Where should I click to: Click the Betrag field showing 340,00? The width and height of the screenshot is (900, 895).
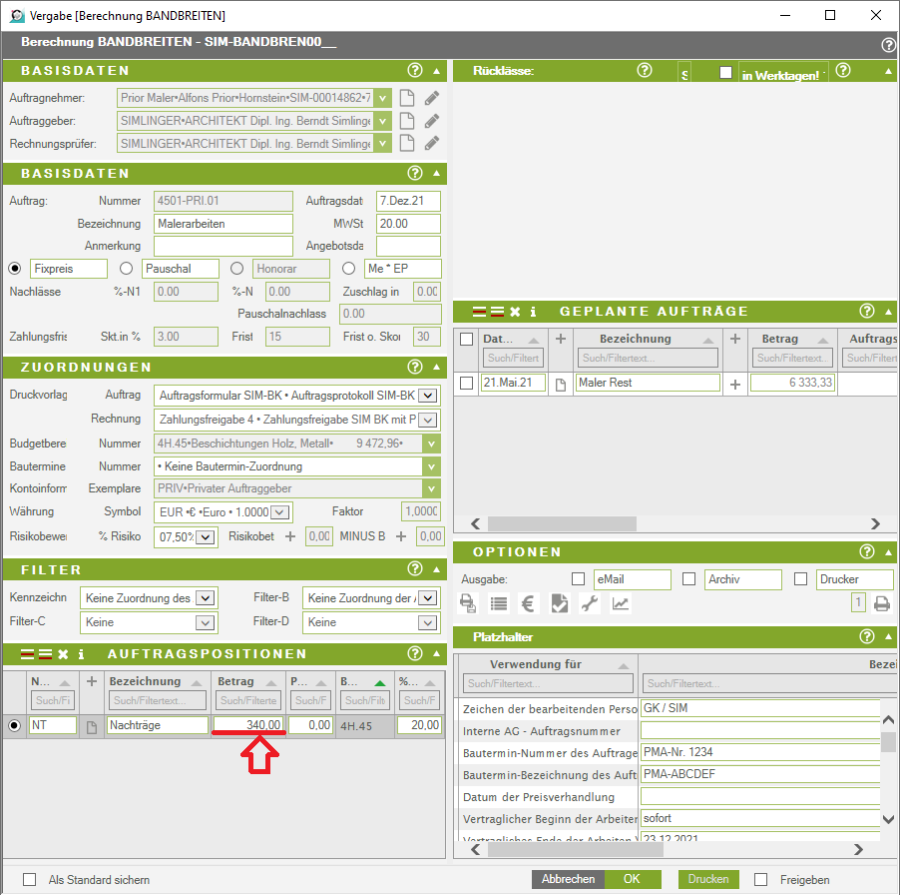click(249, 725)
